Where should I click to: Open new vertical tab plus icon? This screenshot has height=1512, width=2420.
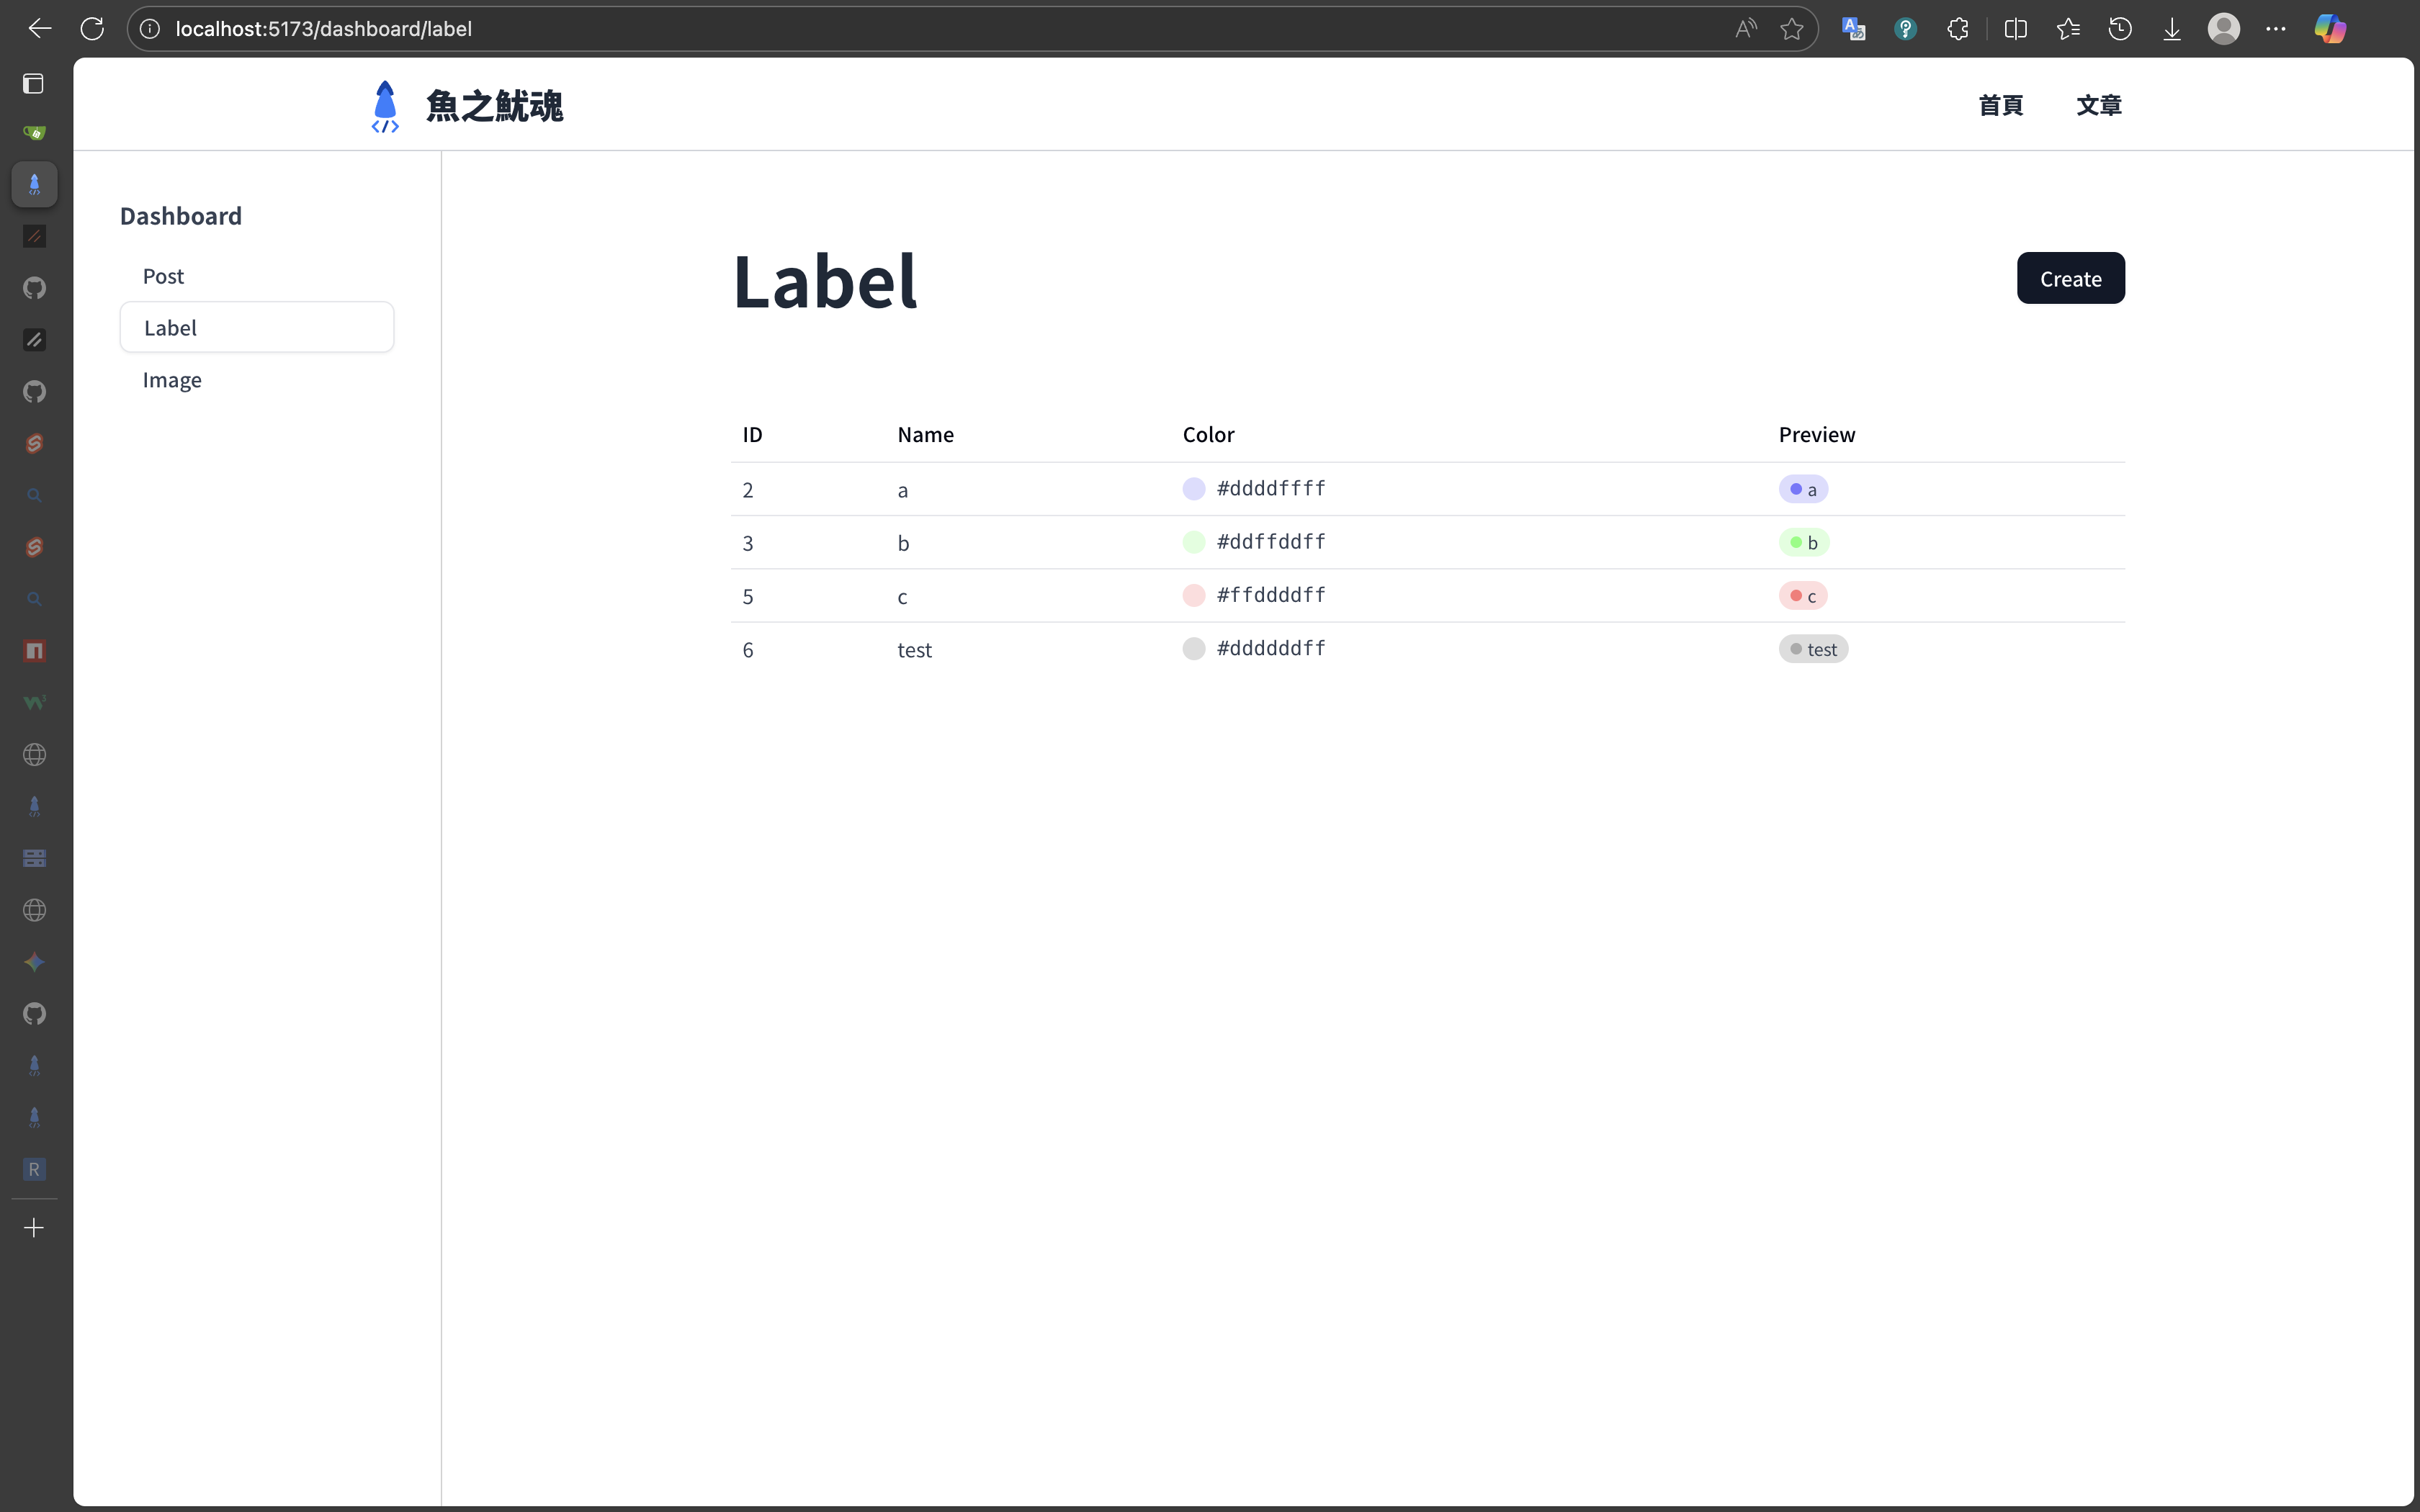[x=34, y=1227]
